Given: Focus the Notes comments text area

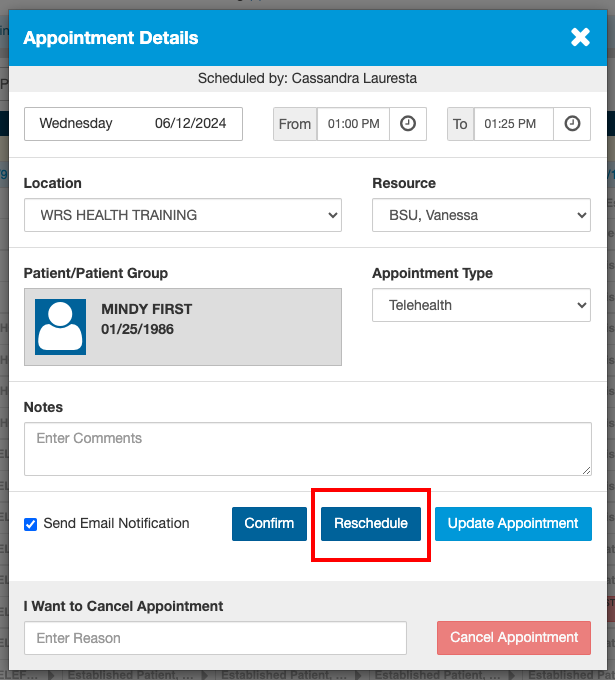Looking at the screenshot, I should (x=307, y=447).
